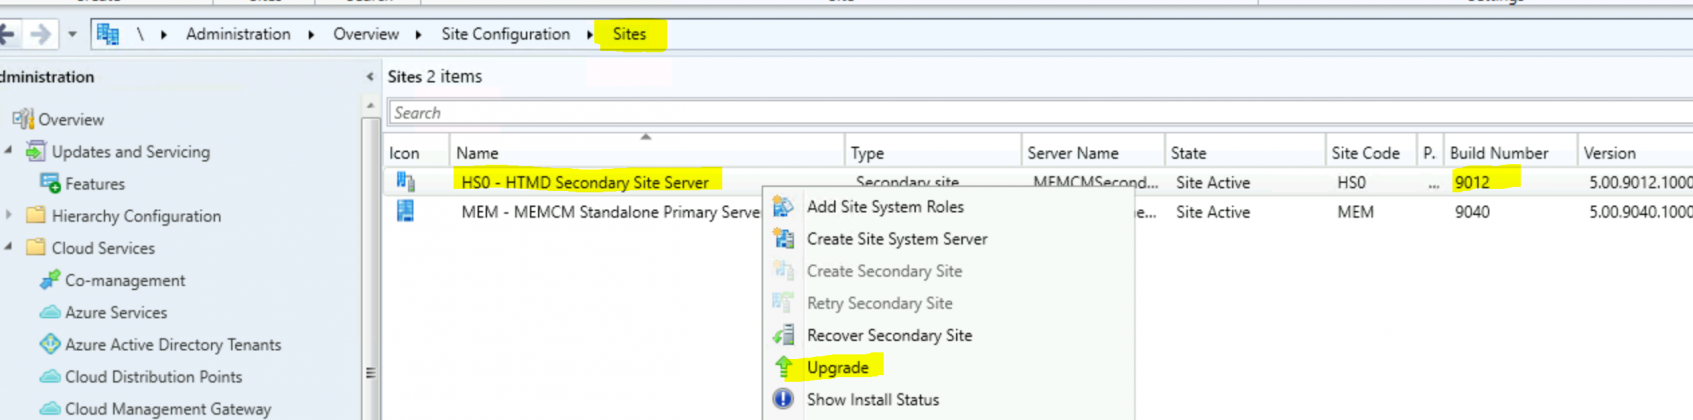Click into the Sites search box
Viewport: 1693px width, 420px height.
1000,113
